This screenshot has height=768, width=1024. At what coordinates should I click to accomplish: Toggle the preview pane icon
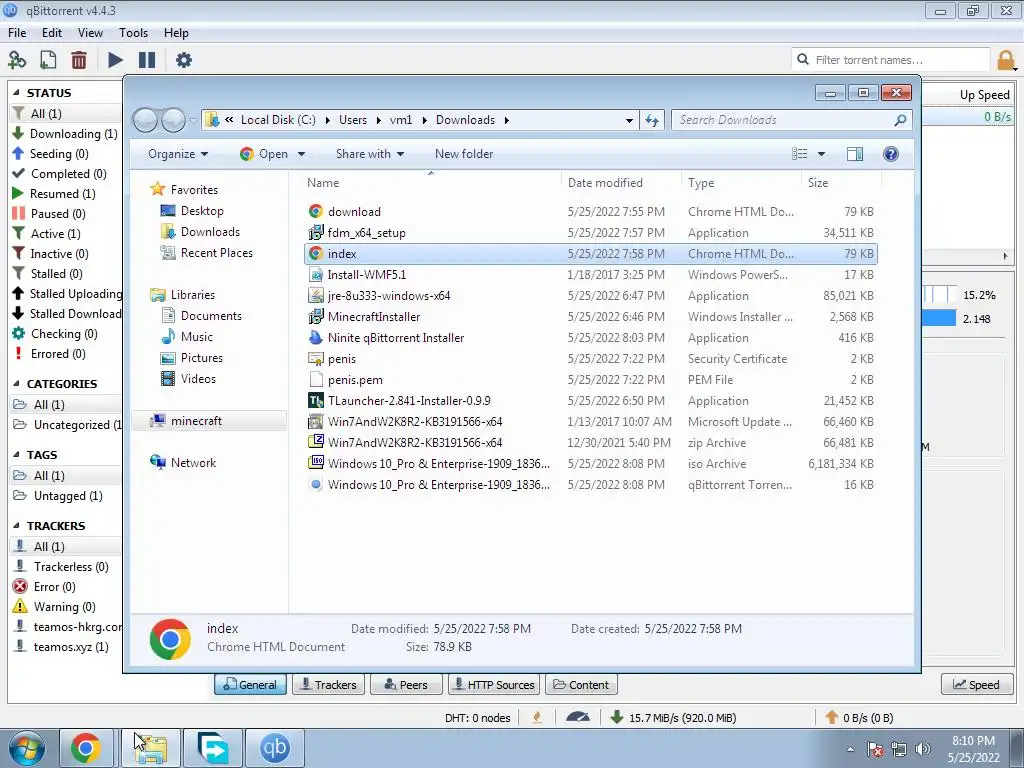pyautogui.click(x=854, y=153)
